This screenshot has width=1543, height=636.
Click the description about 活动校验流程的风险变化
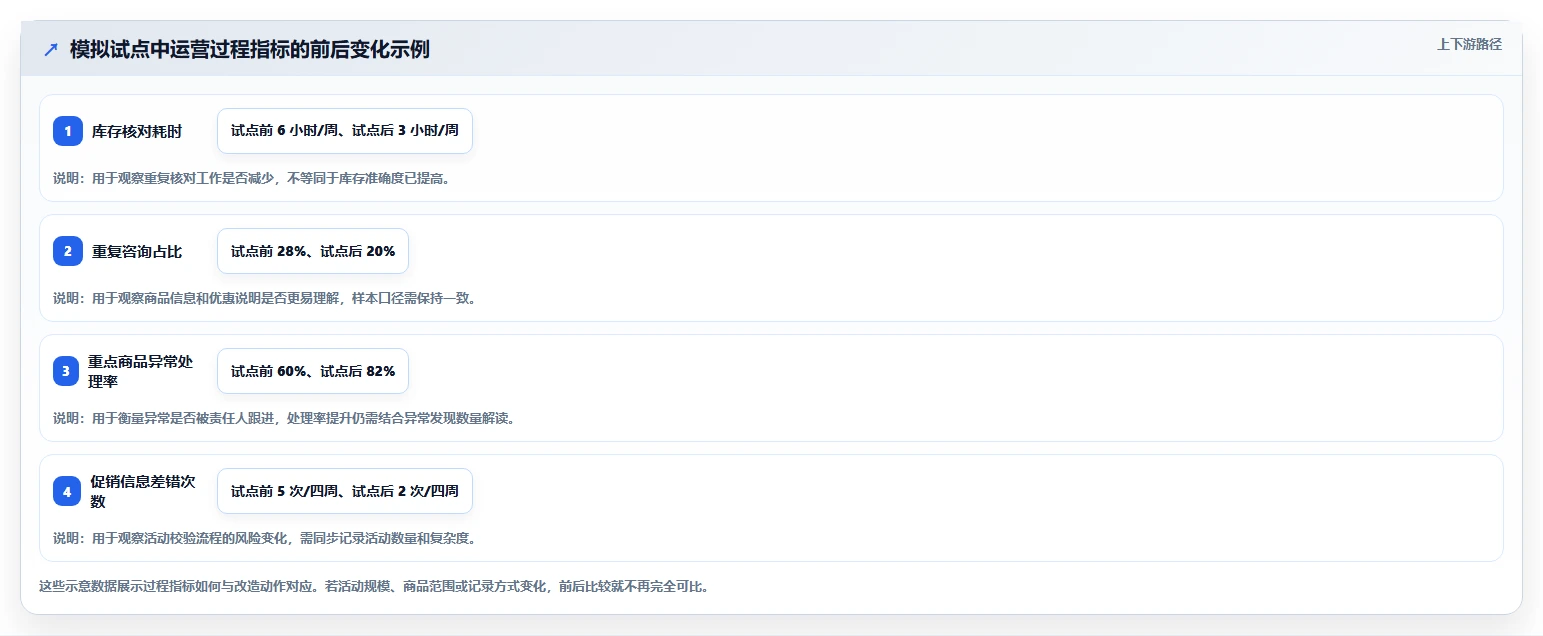click(x=265, y=538)
